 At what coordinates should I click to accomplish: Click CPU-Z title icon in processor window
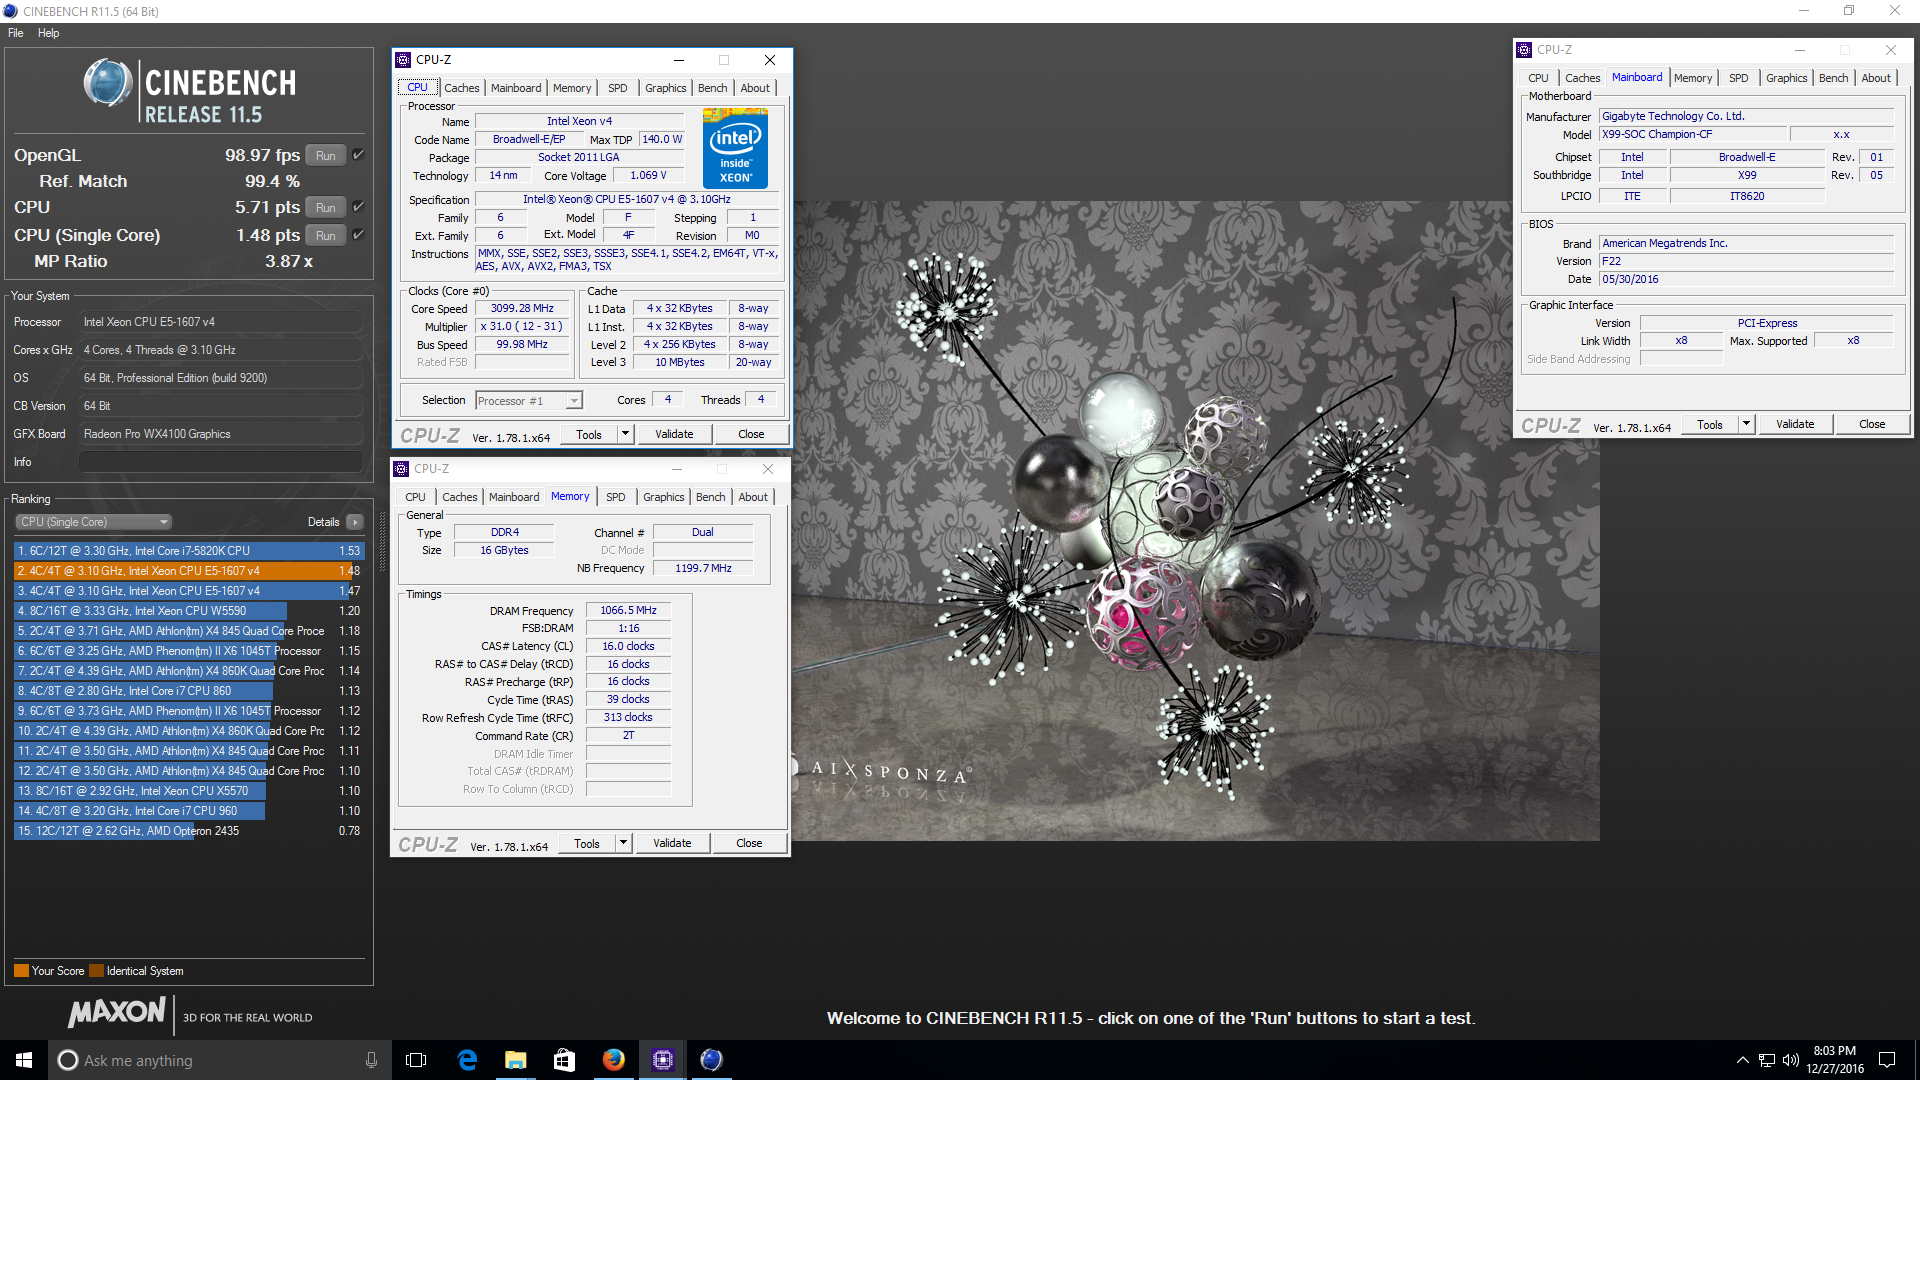point(403,60)
